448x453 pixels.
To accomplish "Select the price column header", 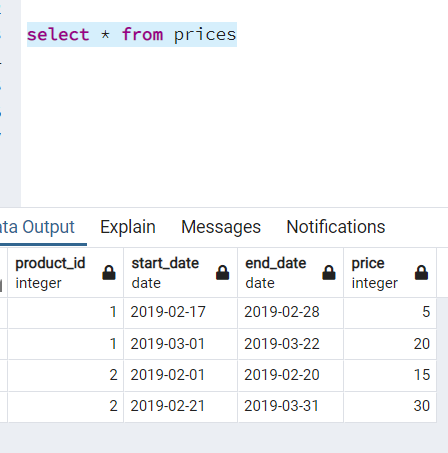I will tap(390, 273).
